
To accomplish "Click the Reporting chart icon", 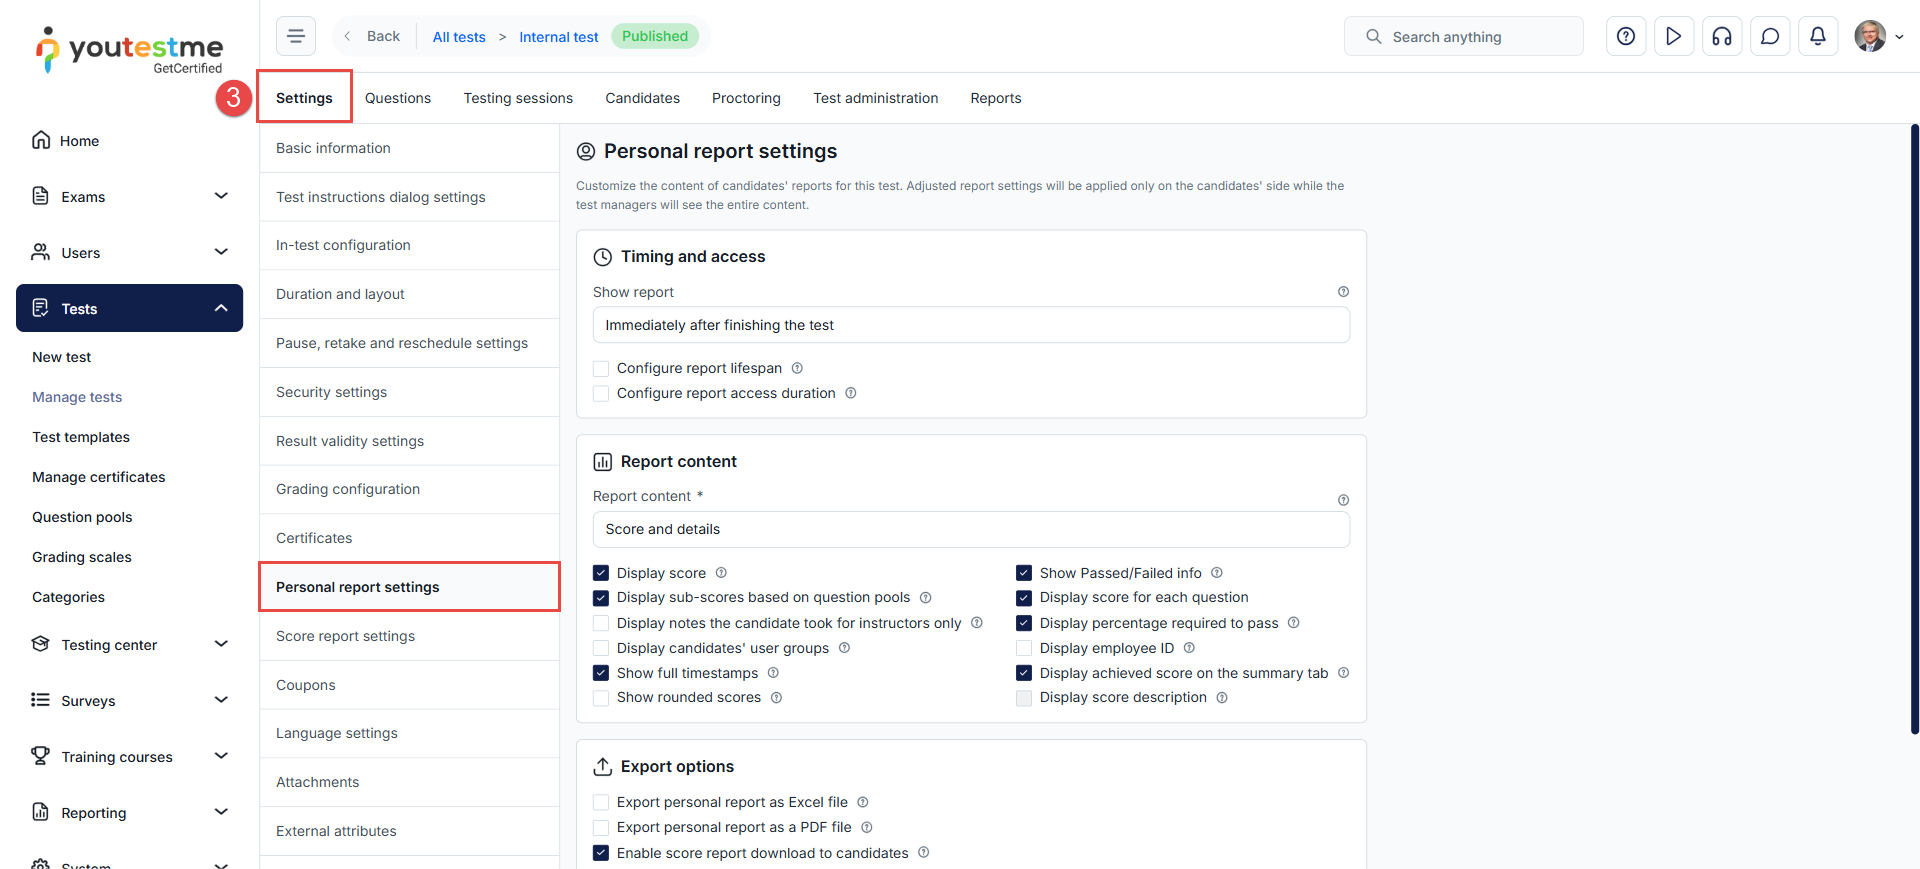I will [41, 812].
